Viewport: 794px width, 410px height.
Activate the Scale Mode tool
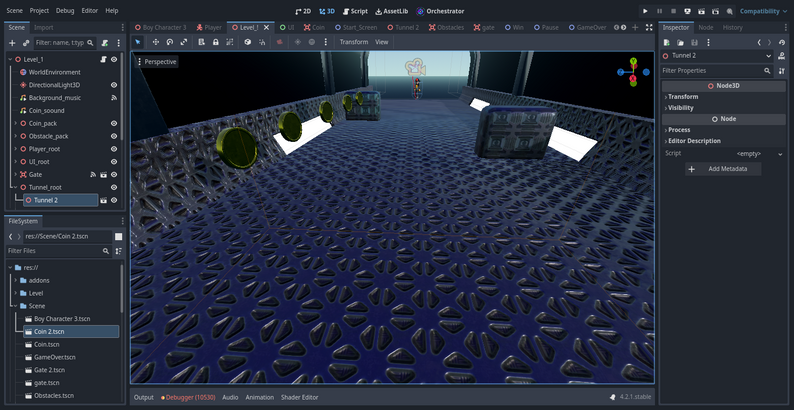(184, 42)
